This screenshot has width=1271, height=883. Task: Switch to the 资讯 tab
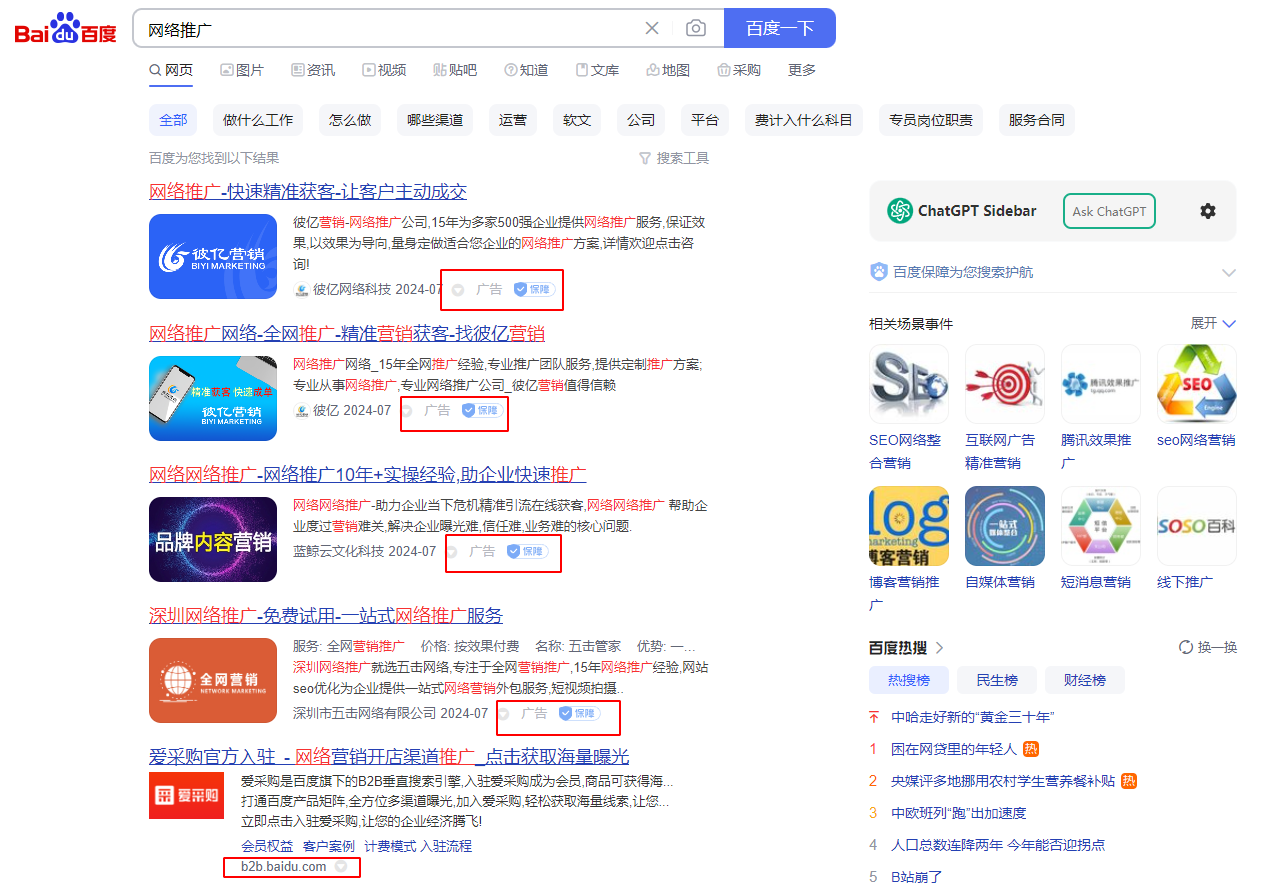[x=313, y=70]
